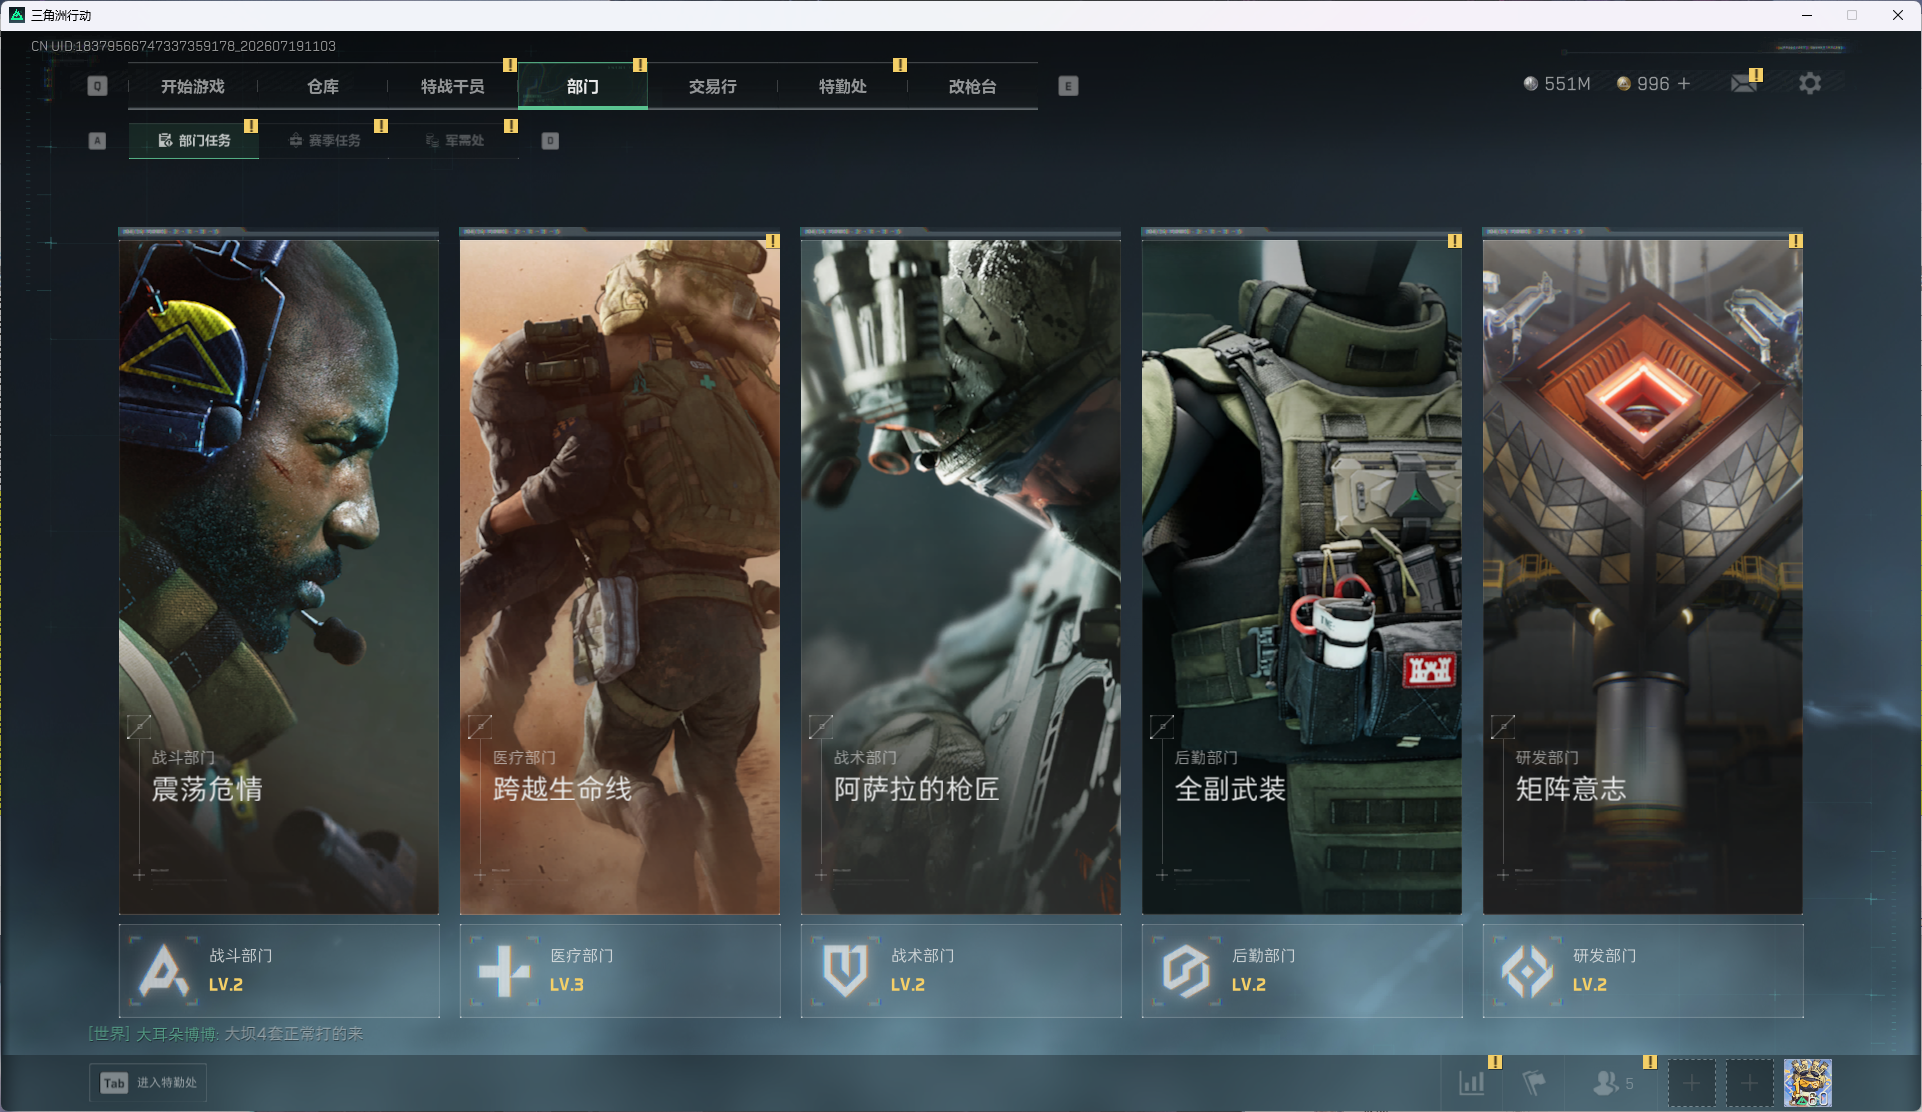Open the statistics bar chart icon
This screenshot has height=1112, width=1922.
(x=1472, y=1083)
